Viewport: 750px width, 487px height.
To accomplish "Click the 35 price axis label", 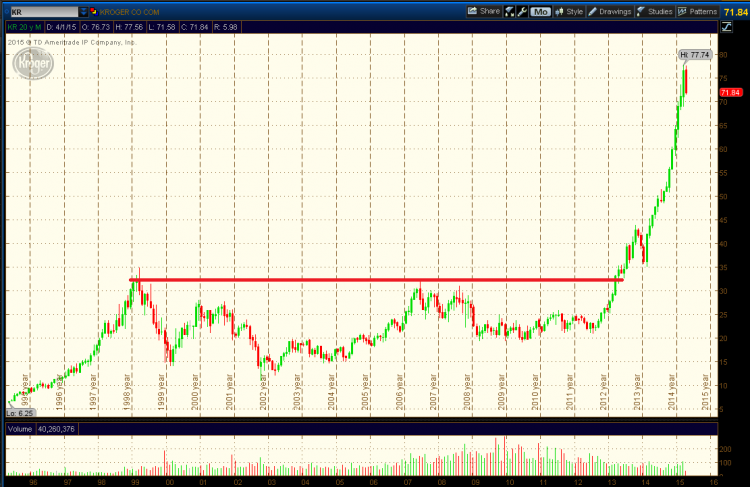I will 723,268.
